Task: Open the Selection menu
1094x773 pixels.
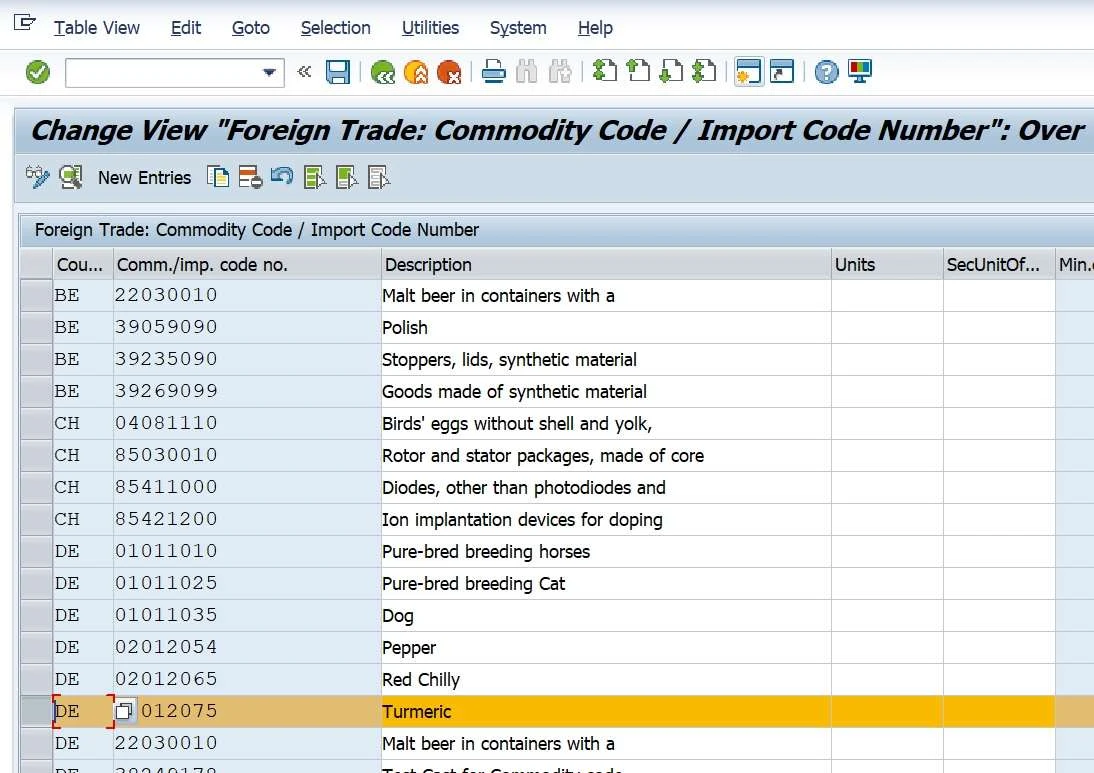Action: pyautogui.click(x=336, y=28)
